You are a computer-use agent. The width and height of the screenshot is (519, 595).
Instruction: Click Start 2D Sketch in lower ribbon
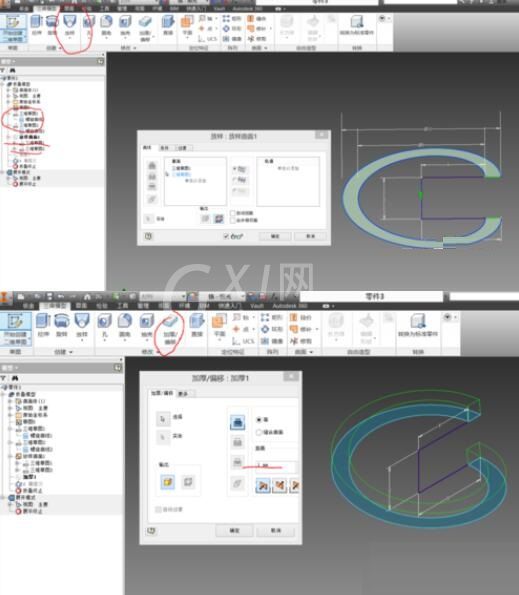[16, 329]
